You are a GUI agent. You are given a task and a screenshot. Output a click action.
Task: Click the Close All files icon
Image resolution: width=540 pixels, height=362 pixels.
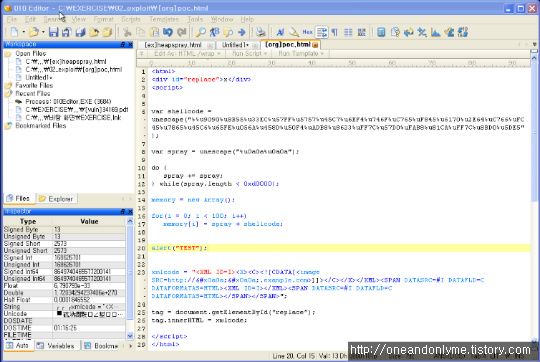click(x=107, y=32)
